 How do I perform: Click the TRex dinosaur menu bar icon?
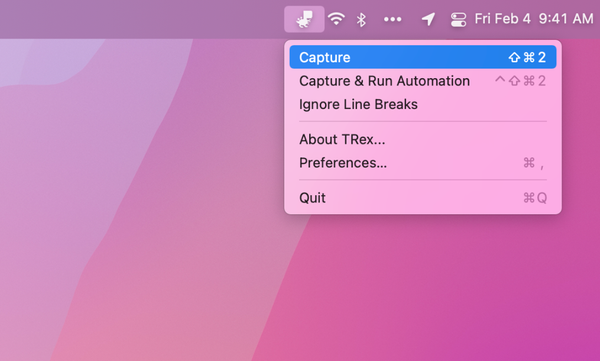click(x=304, y=19)
